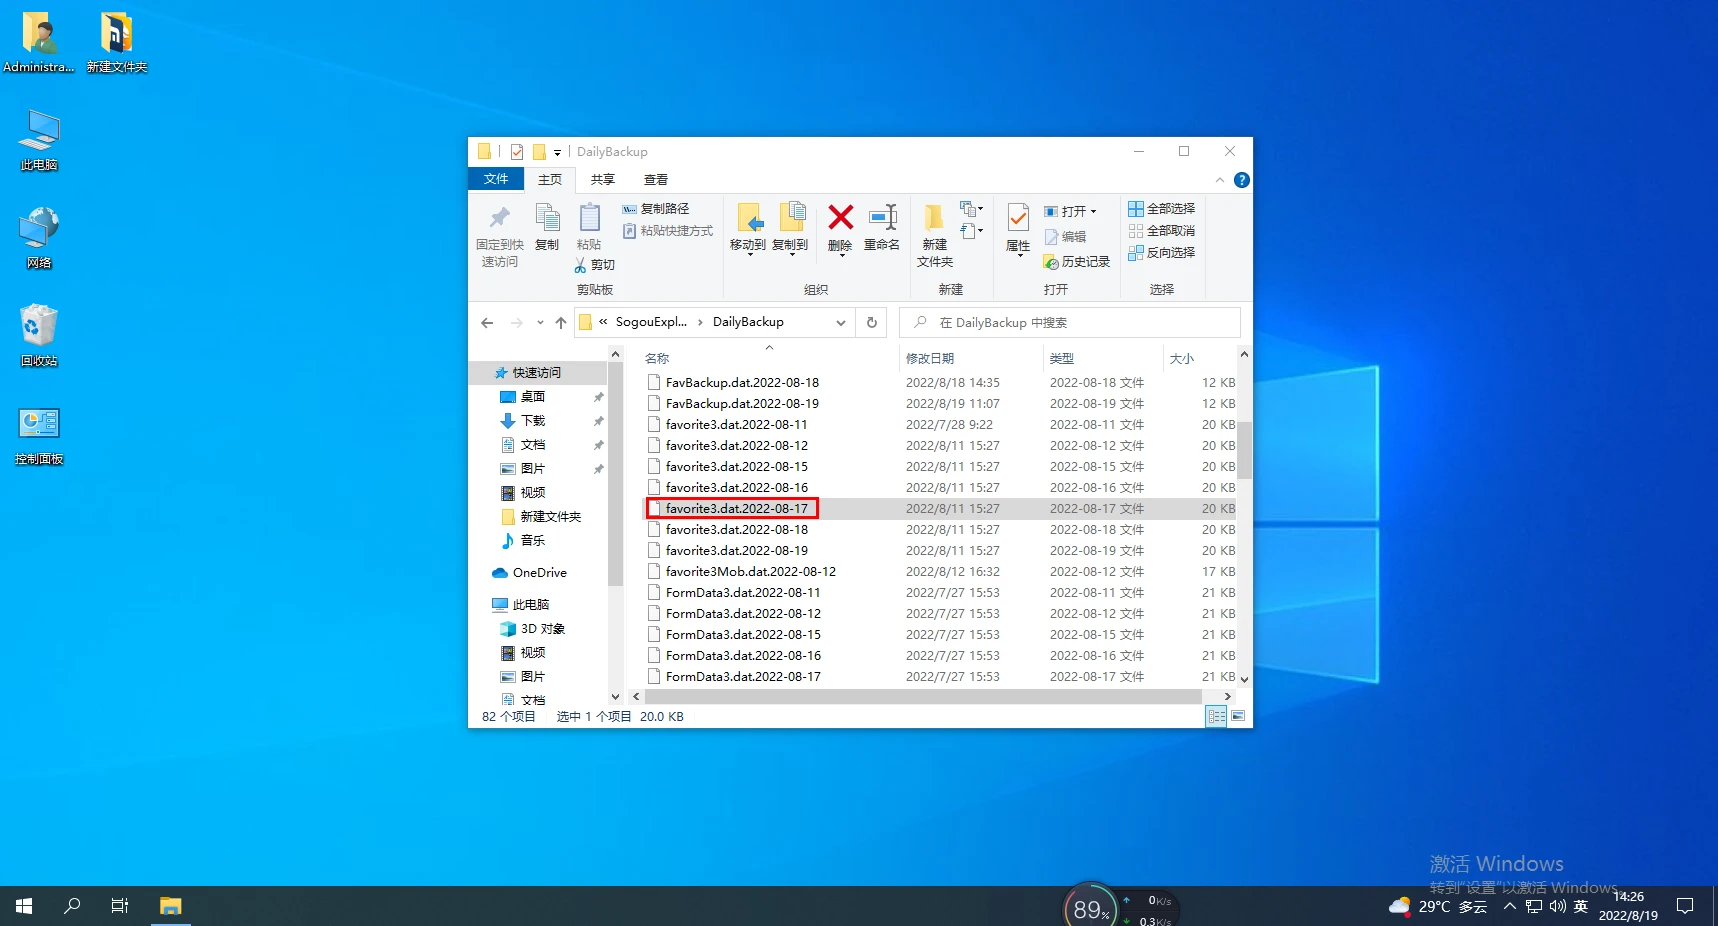
Task: Open the History record button
Action: click(1077, 262)
